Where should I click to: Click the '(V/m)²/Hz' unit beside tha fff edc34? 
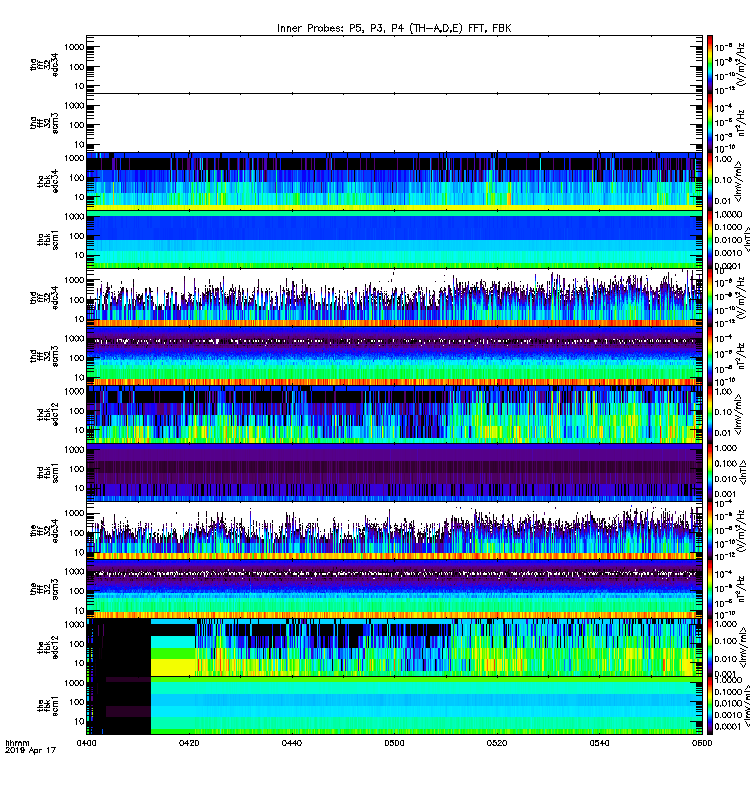click(742, 65)
